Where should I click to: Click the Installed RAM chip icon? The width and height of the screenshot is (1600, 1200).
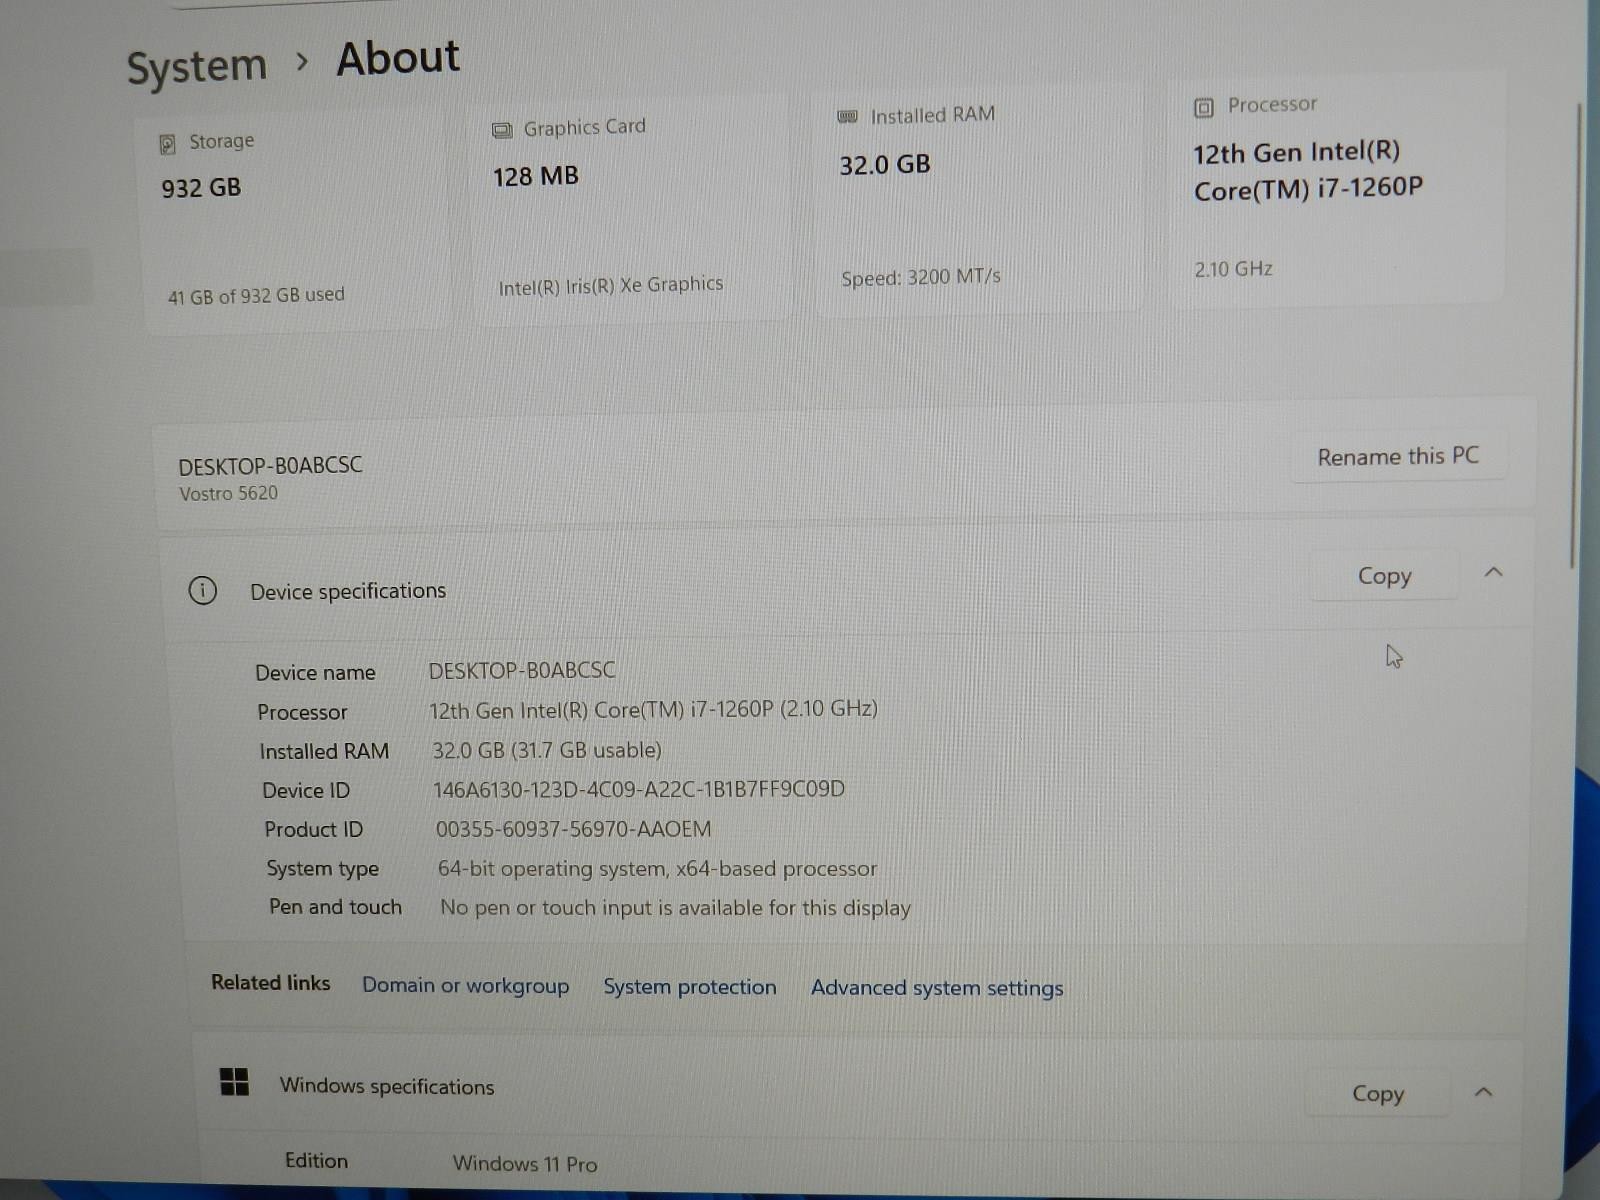(x=847, y=117)
